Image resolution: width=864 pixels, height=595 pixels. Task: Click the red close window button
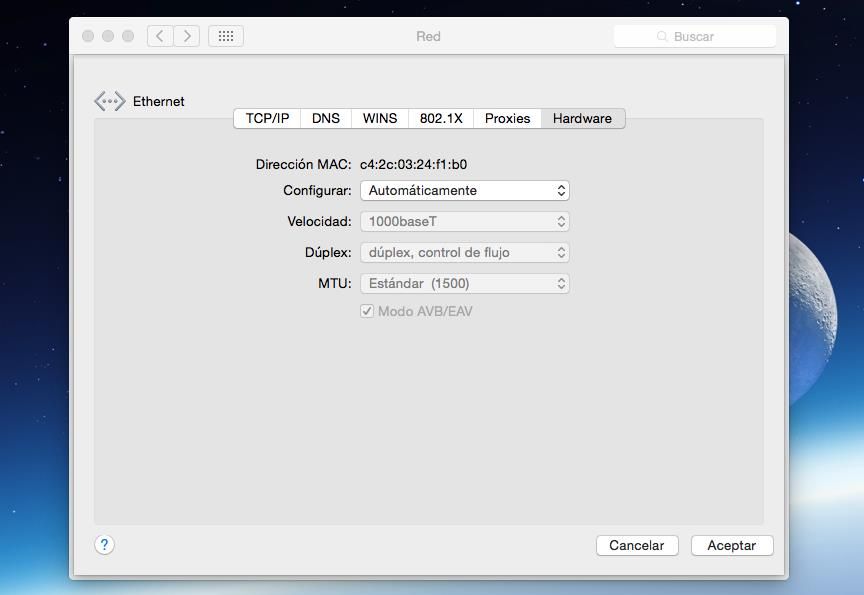(88, 36)
